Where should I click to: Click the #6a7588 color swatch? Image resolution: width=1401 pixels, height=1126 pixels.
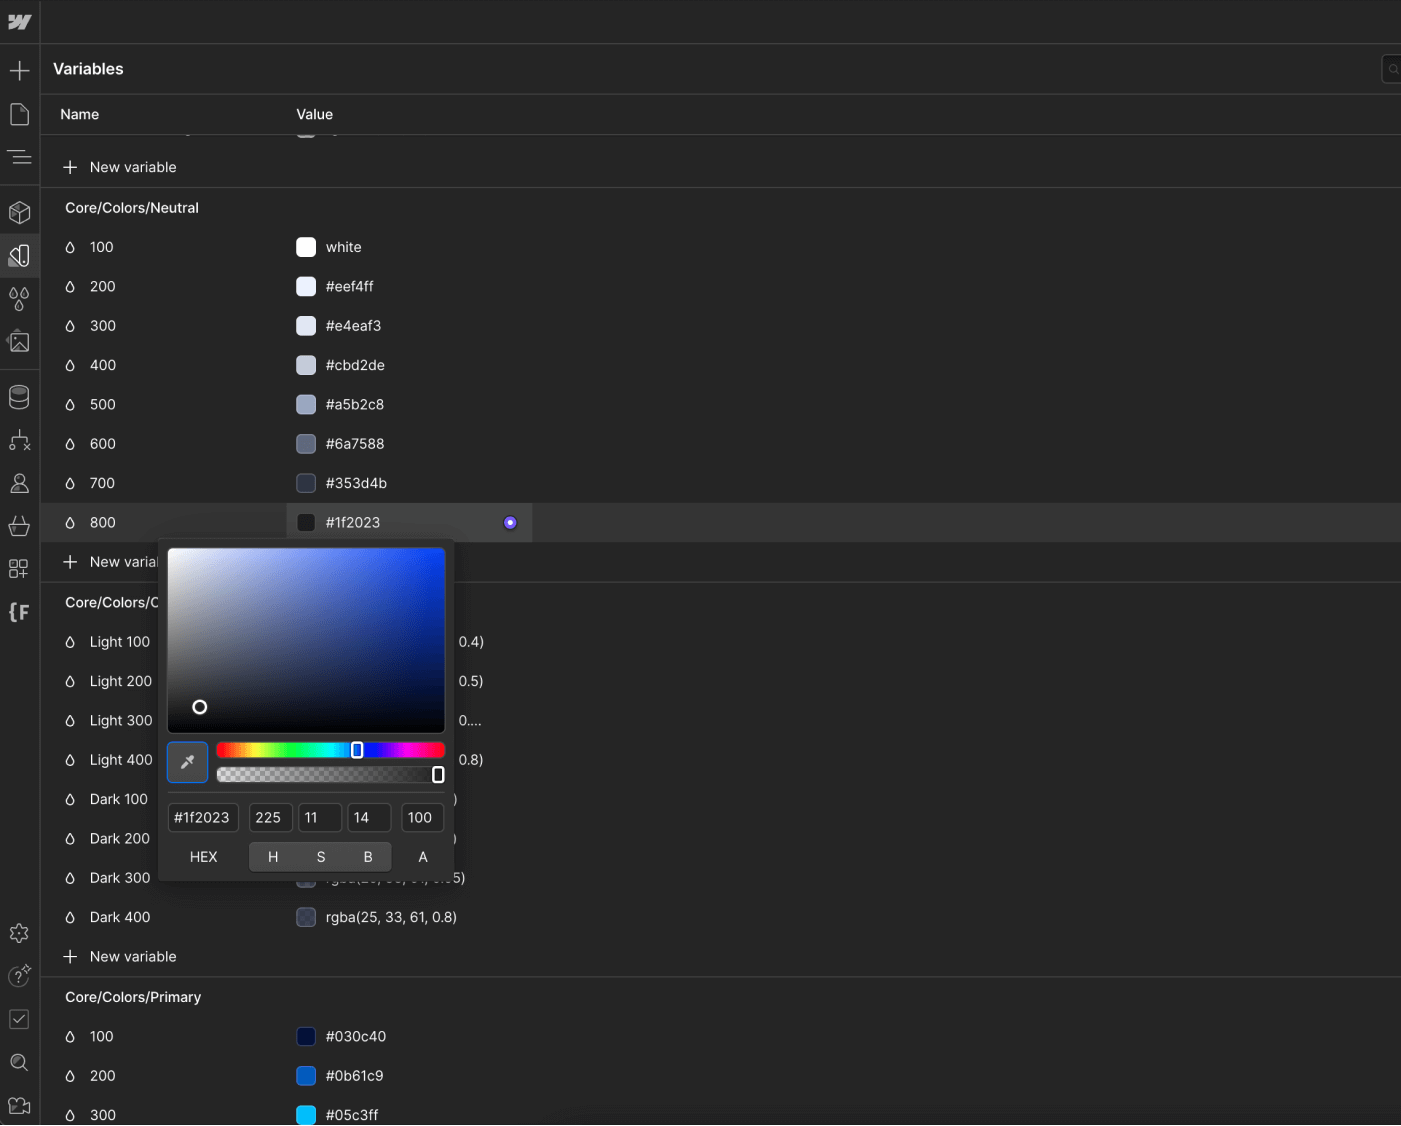click(306, 444)
